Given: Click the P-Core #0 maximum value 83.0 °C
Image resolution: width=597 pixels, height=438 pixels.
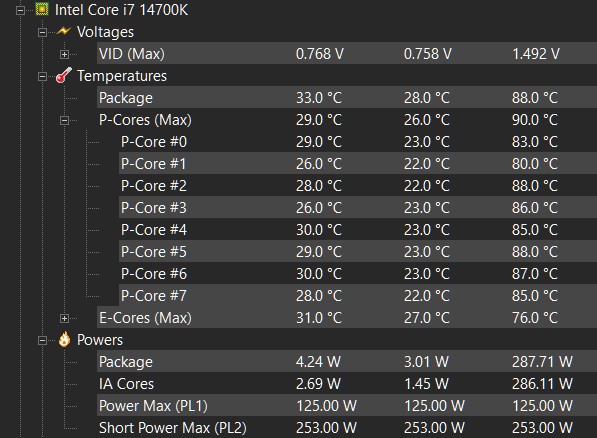Looking at the screenshot, I should [535, 142].
